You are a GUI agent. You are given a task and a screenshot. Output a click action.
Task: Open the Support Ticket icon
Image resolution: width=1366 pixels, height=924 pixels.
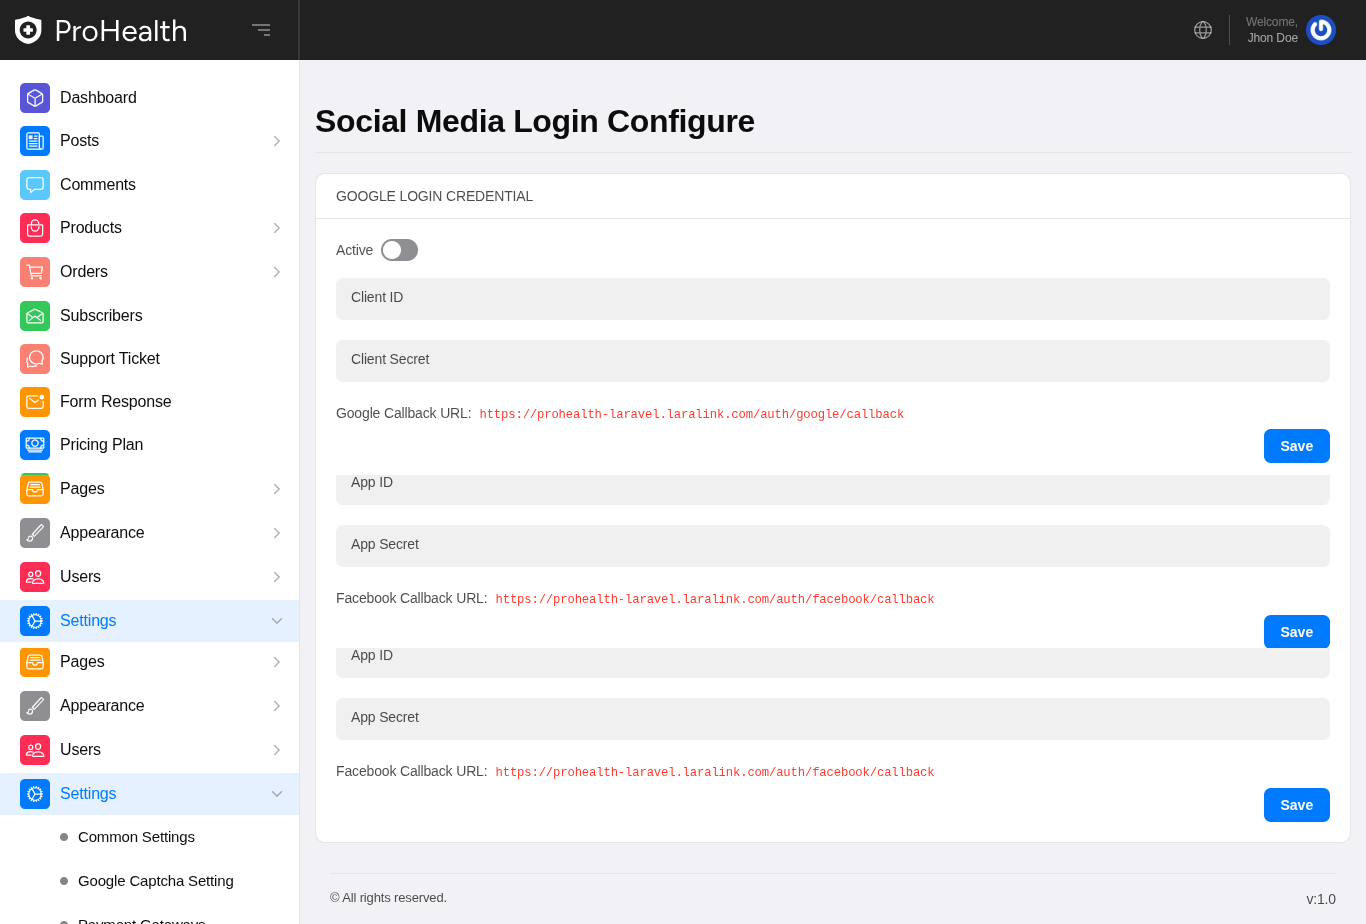35,359
